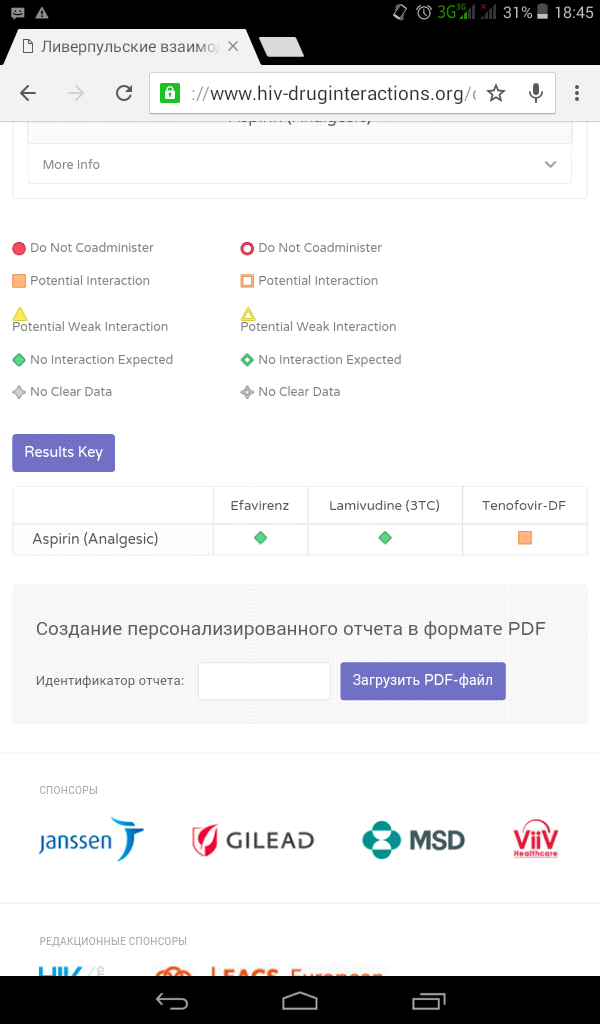Click the Загрузить PDF-файл button

click(422, 681)
